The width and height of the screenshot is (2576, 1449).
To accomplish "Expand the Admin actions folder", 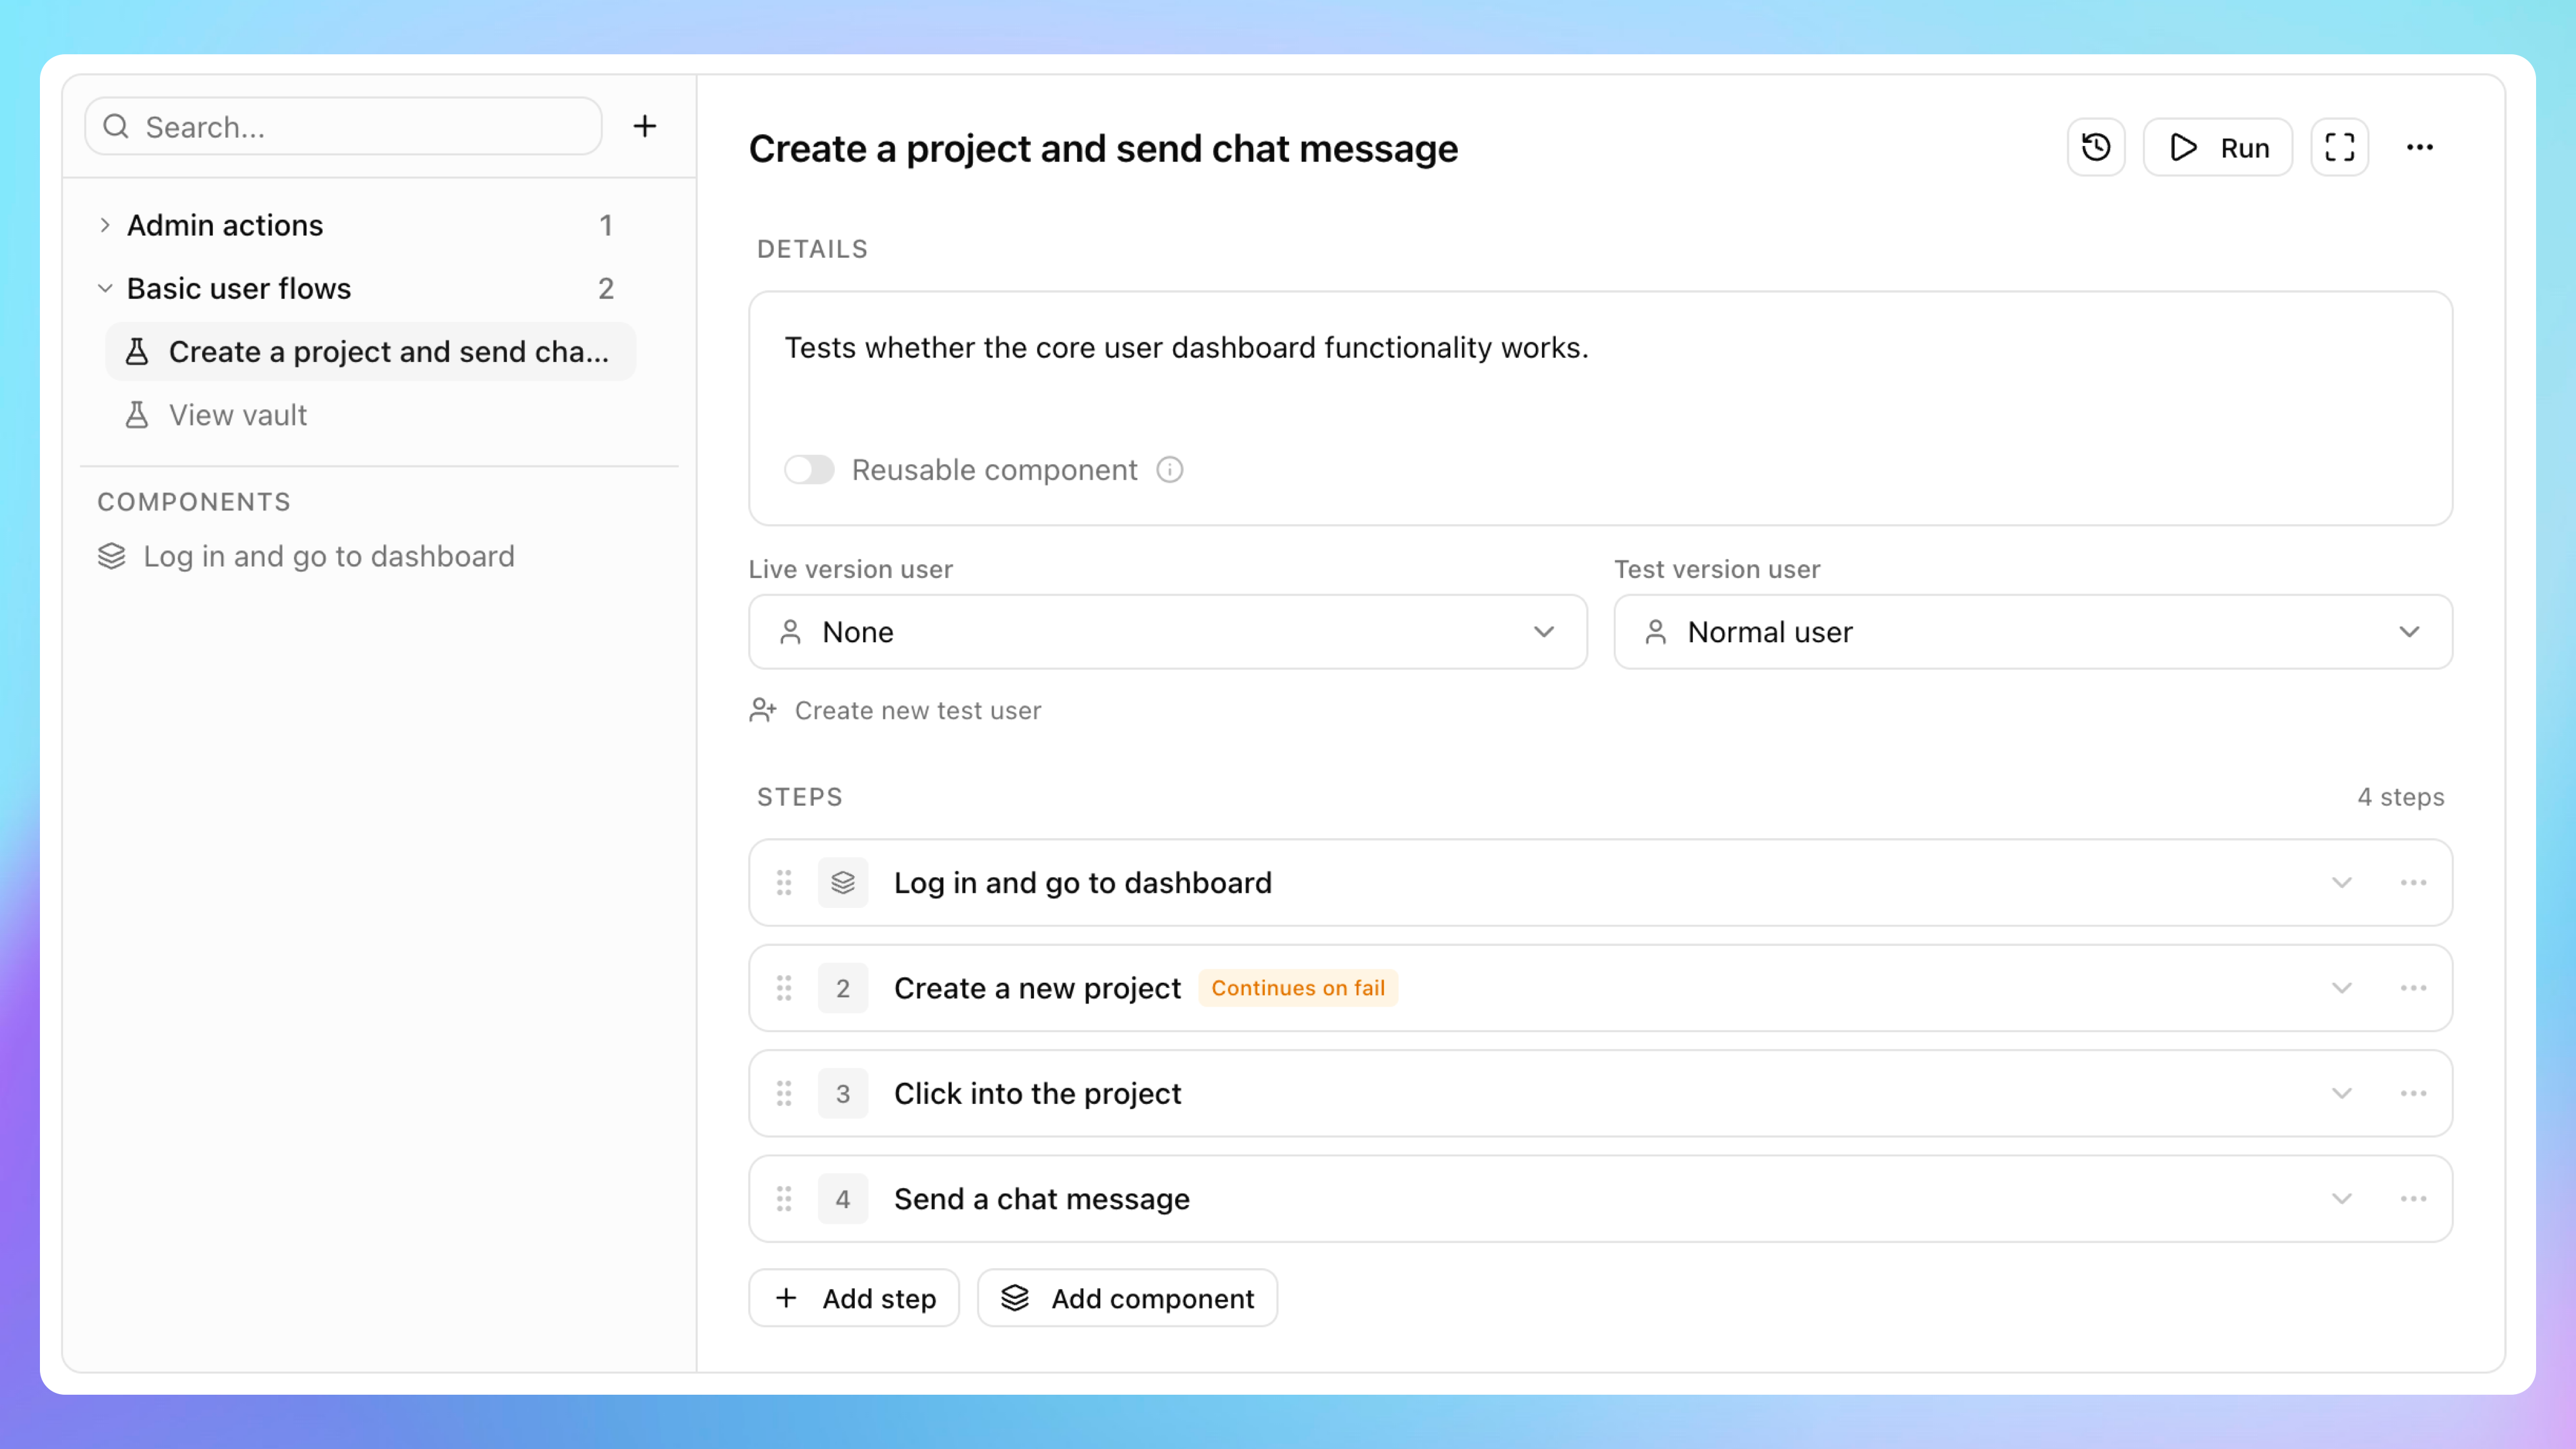I will coord(105,225).
